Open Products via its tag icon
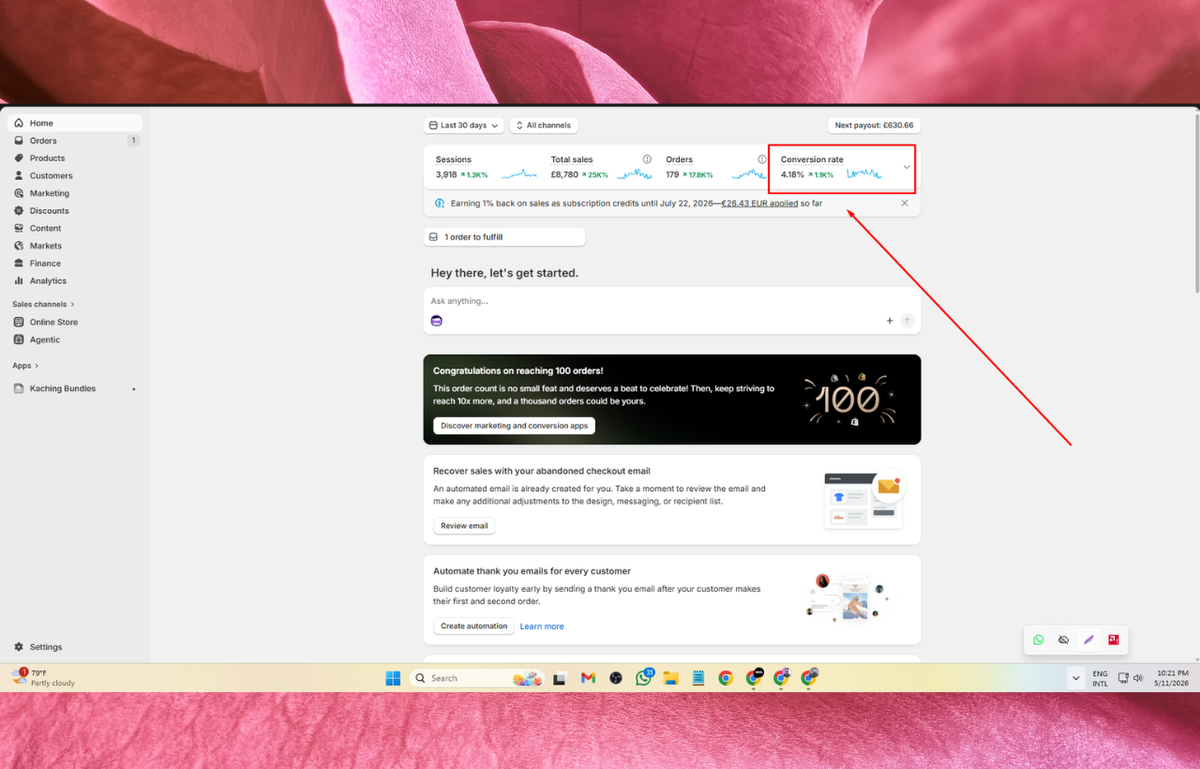 click(19, 158)
